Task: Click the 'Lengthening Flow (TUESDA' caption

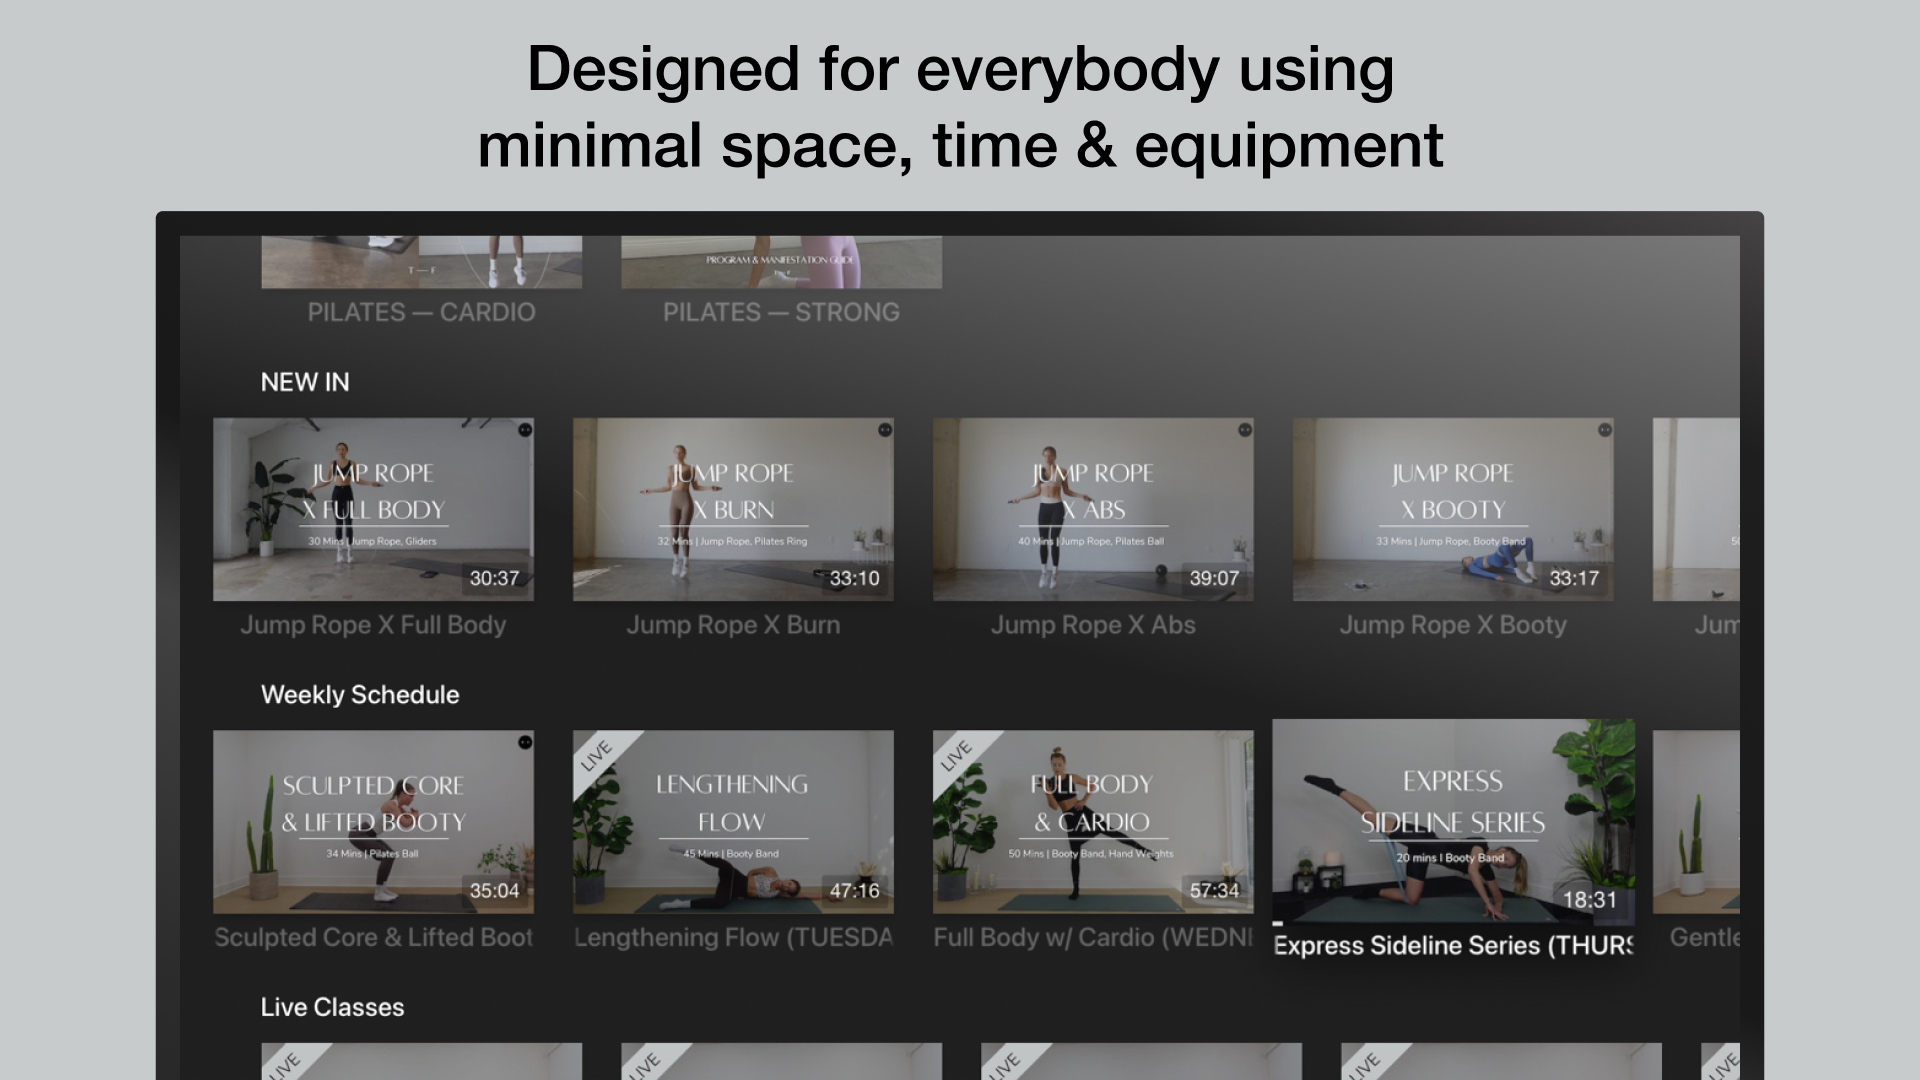Action: coord(733,937)
